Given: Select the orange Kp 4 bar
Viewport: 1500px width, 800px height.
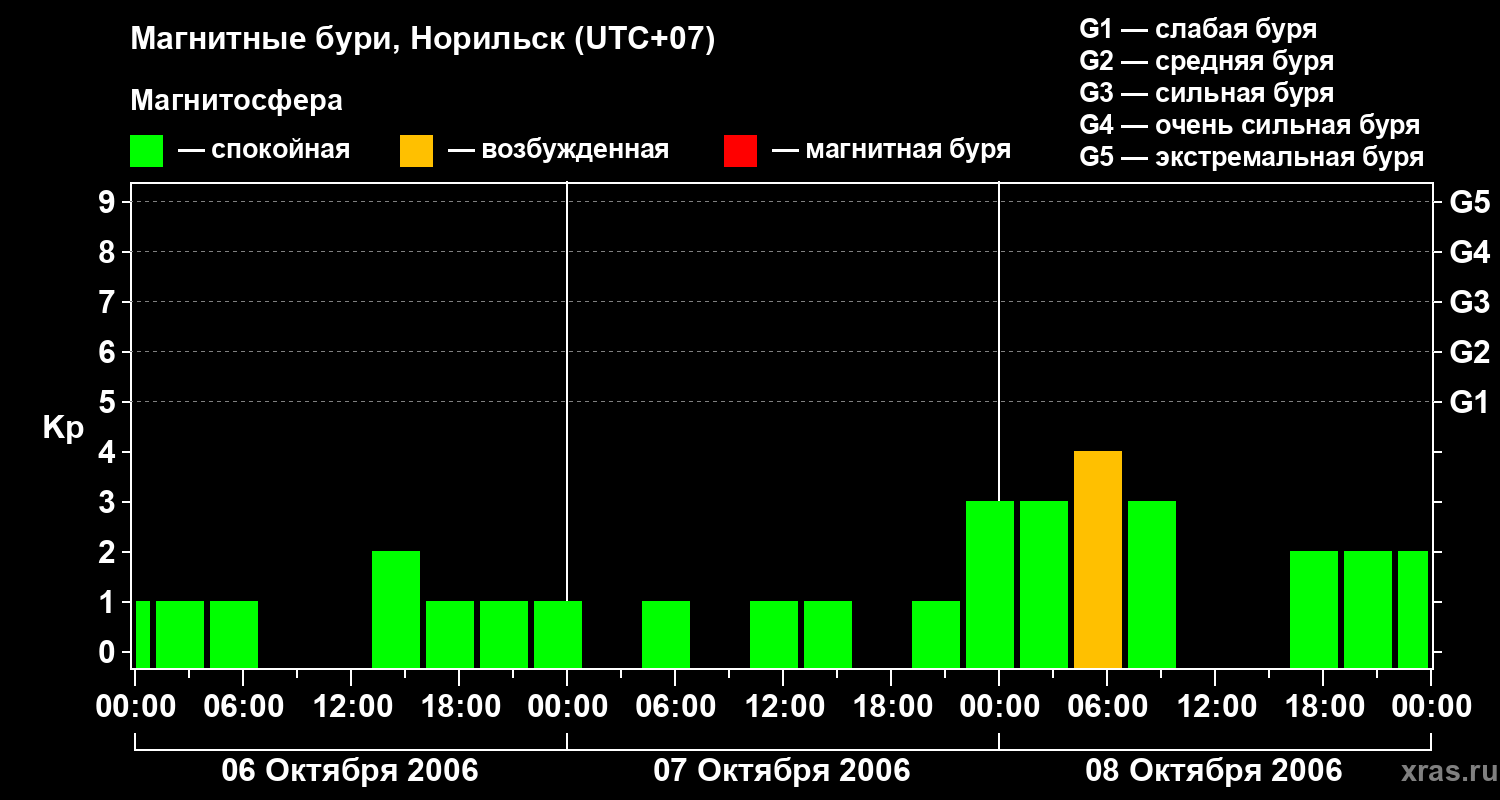Looking at the screenshot, I should tap(1098, 560).
